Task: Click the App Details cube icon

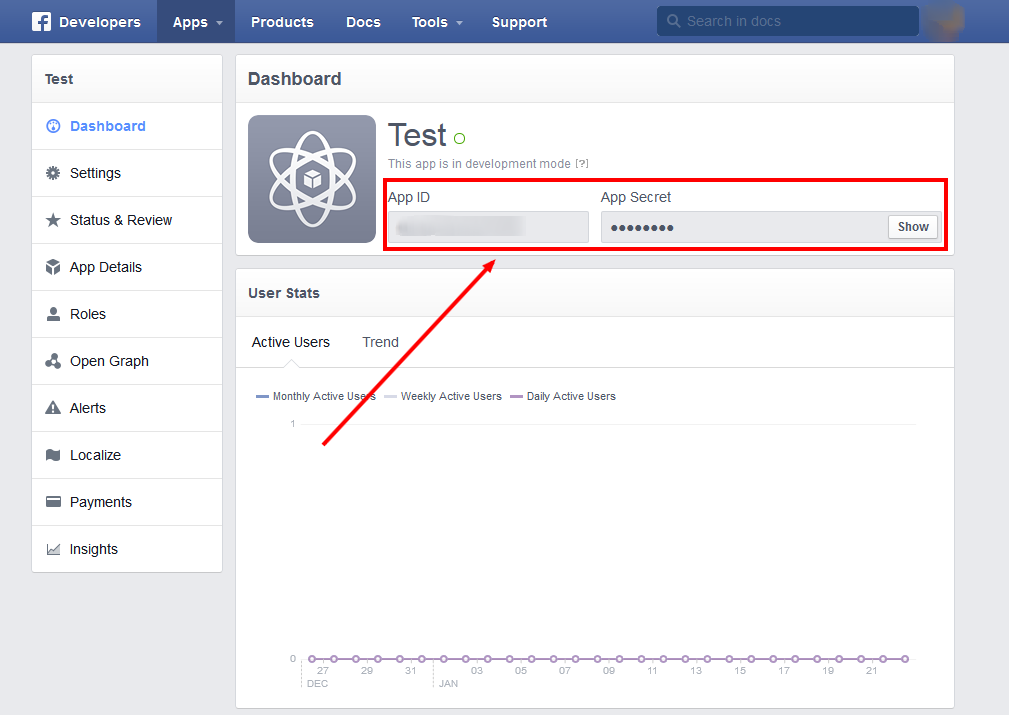Action: pyautogui.click(x=54, y=267)
